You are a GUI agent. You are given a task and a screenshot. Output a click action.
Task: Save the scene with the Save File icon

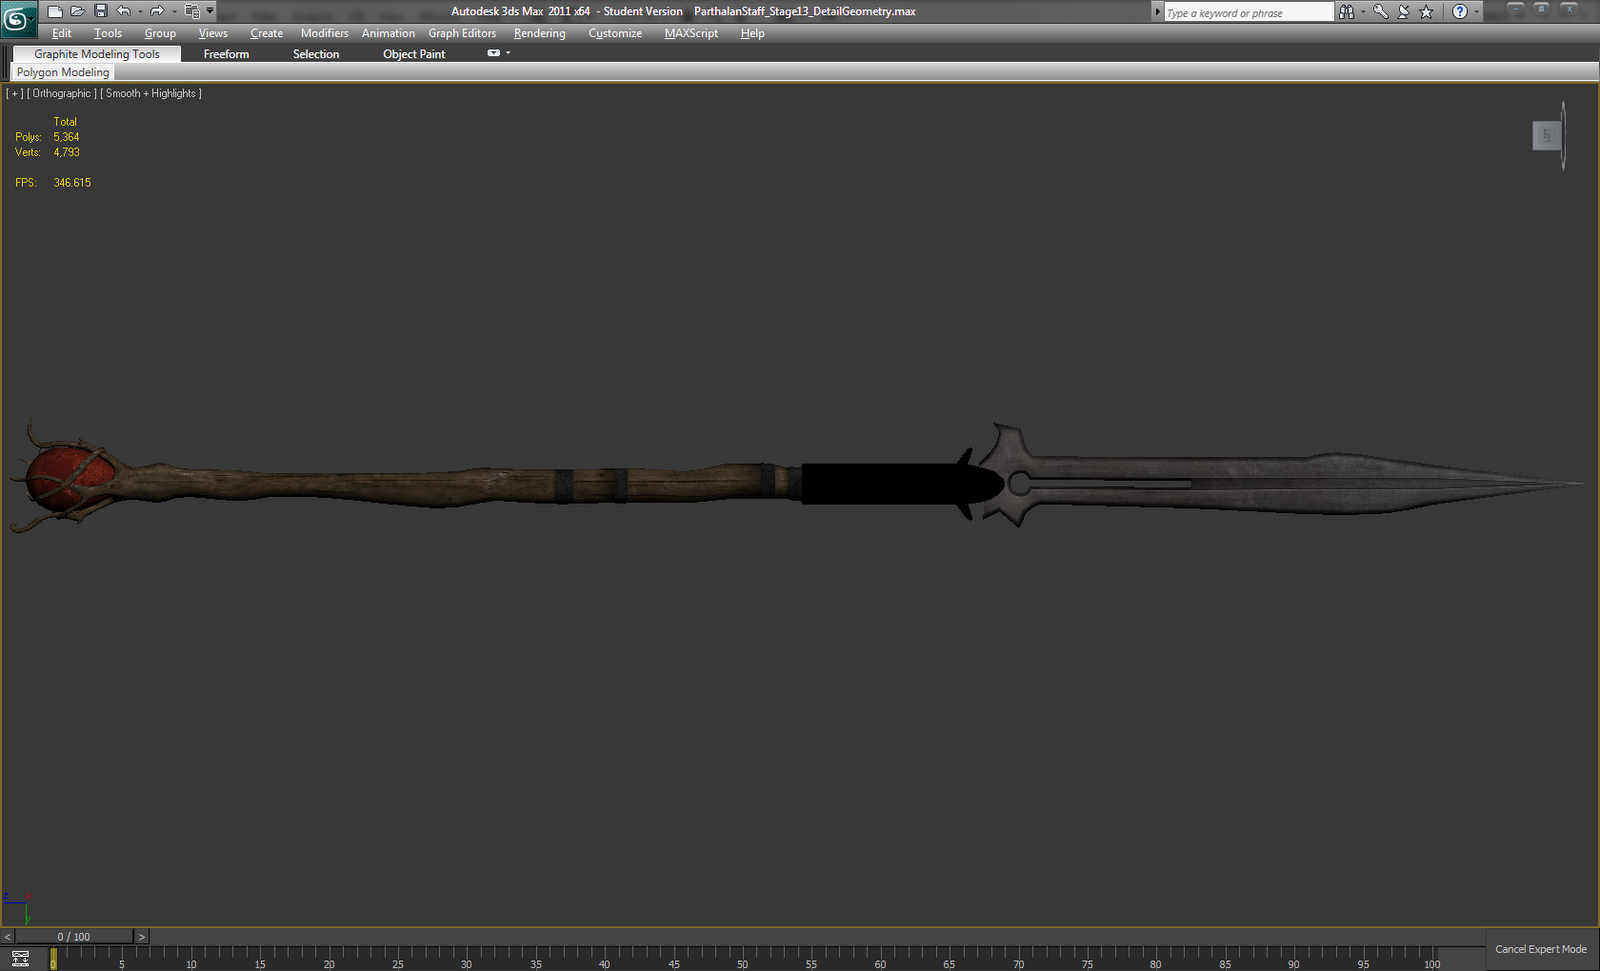(100, 11)
